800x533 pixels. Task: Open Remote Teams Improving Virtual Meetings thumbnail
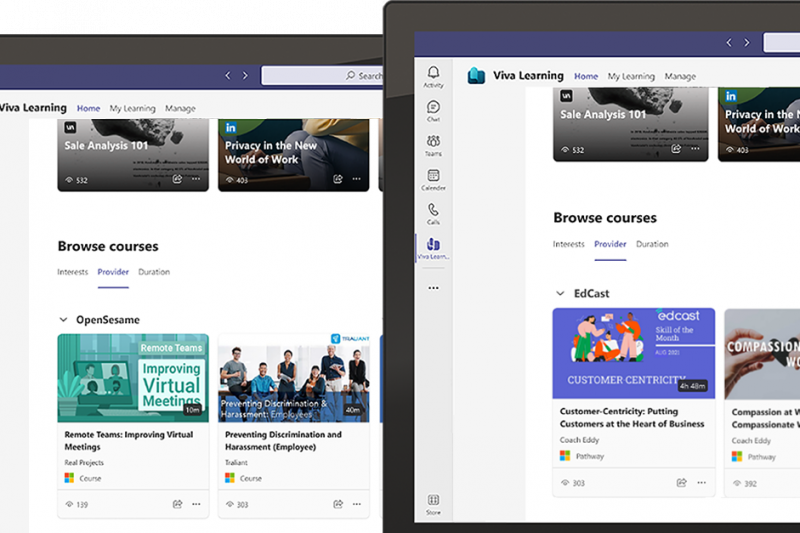click(133, 378)
